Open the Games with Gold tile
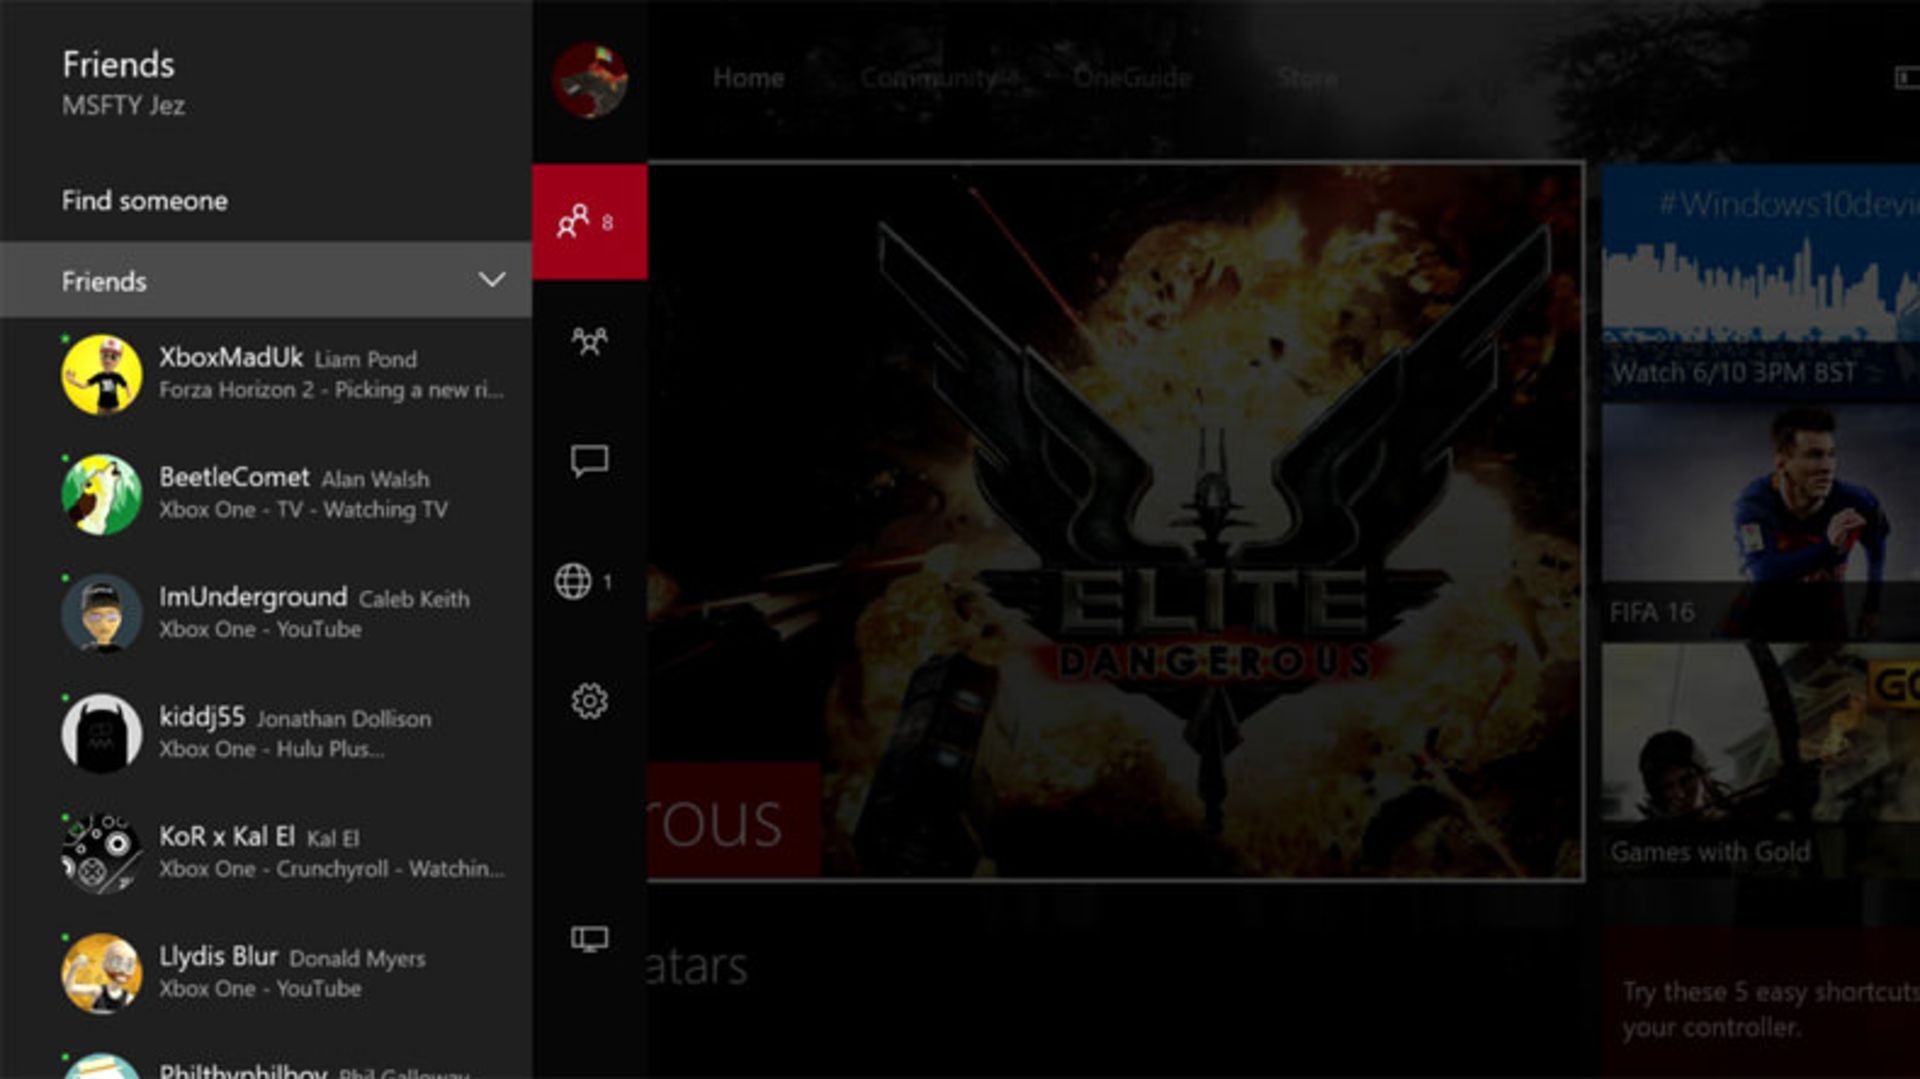Image resolution: width=1920 pixels, height=1079 pixels. tap(1761, 762)
